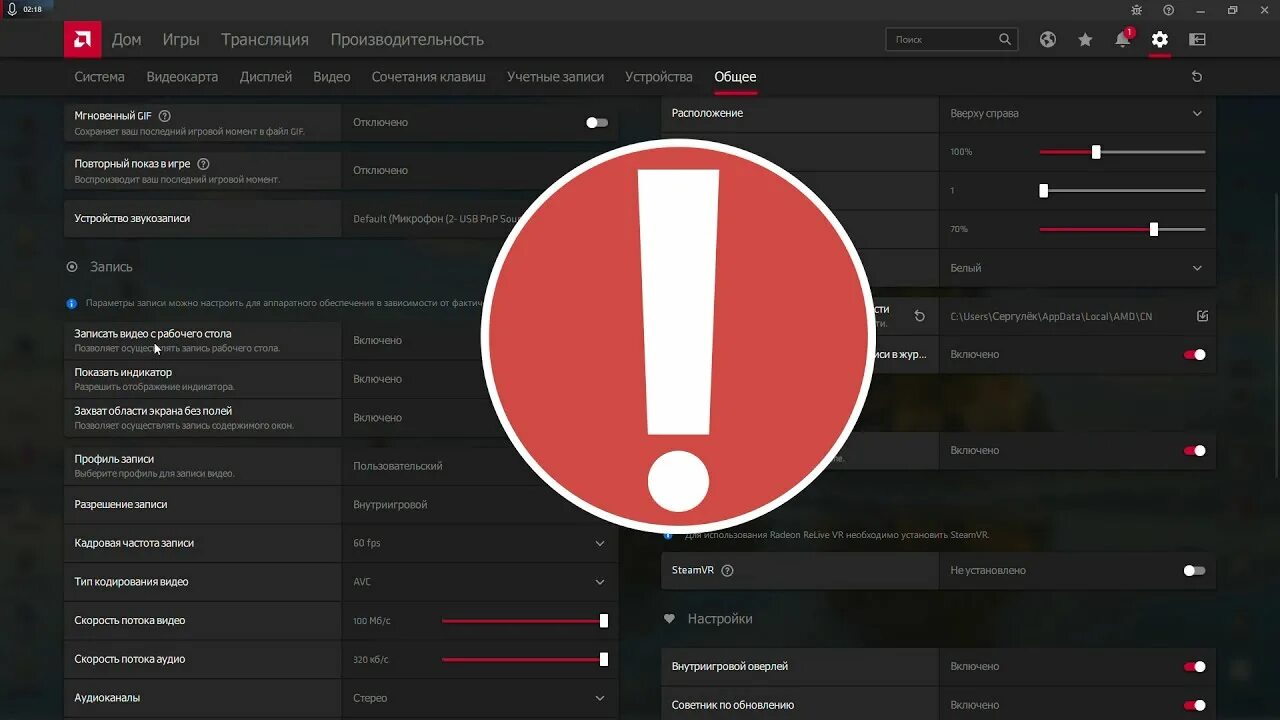Turn off the Внутриигровой оверлей toggle
The image size is (1280, 720).
pos(1194,666)
